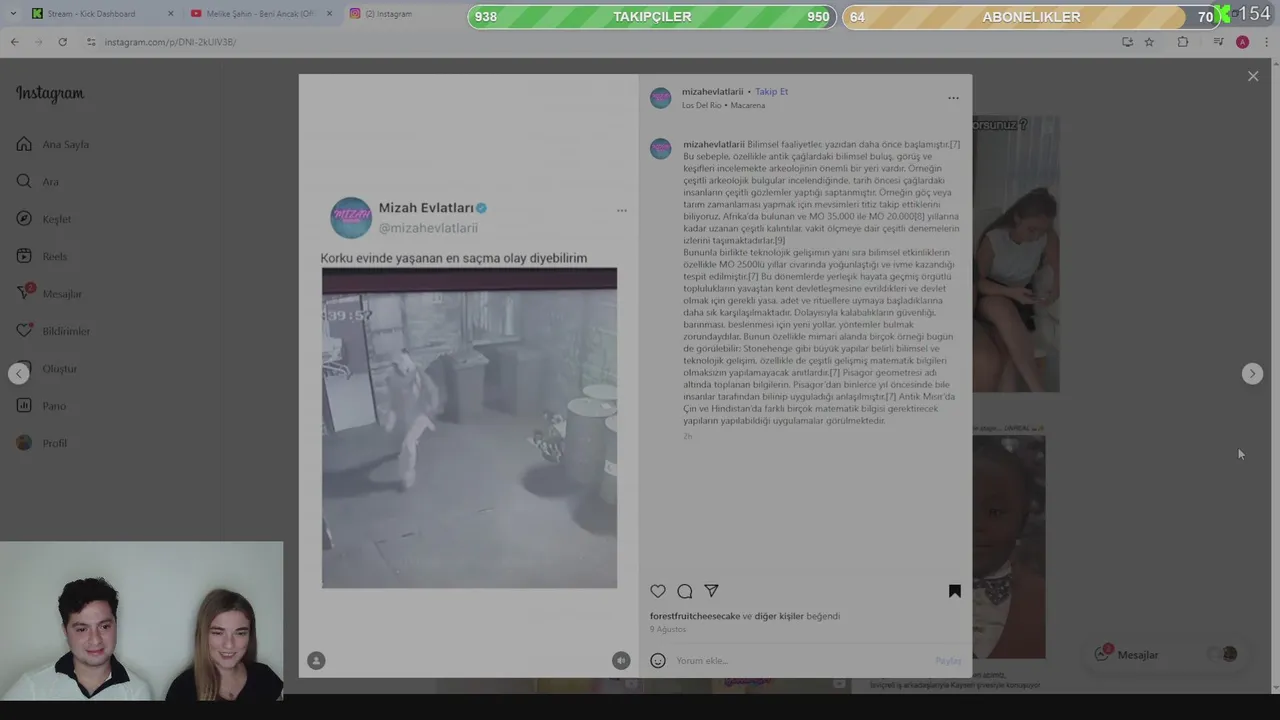This screenshot has height=720, width=1280.
Task: Go to the previous post arrow
Action: [19, 374]
